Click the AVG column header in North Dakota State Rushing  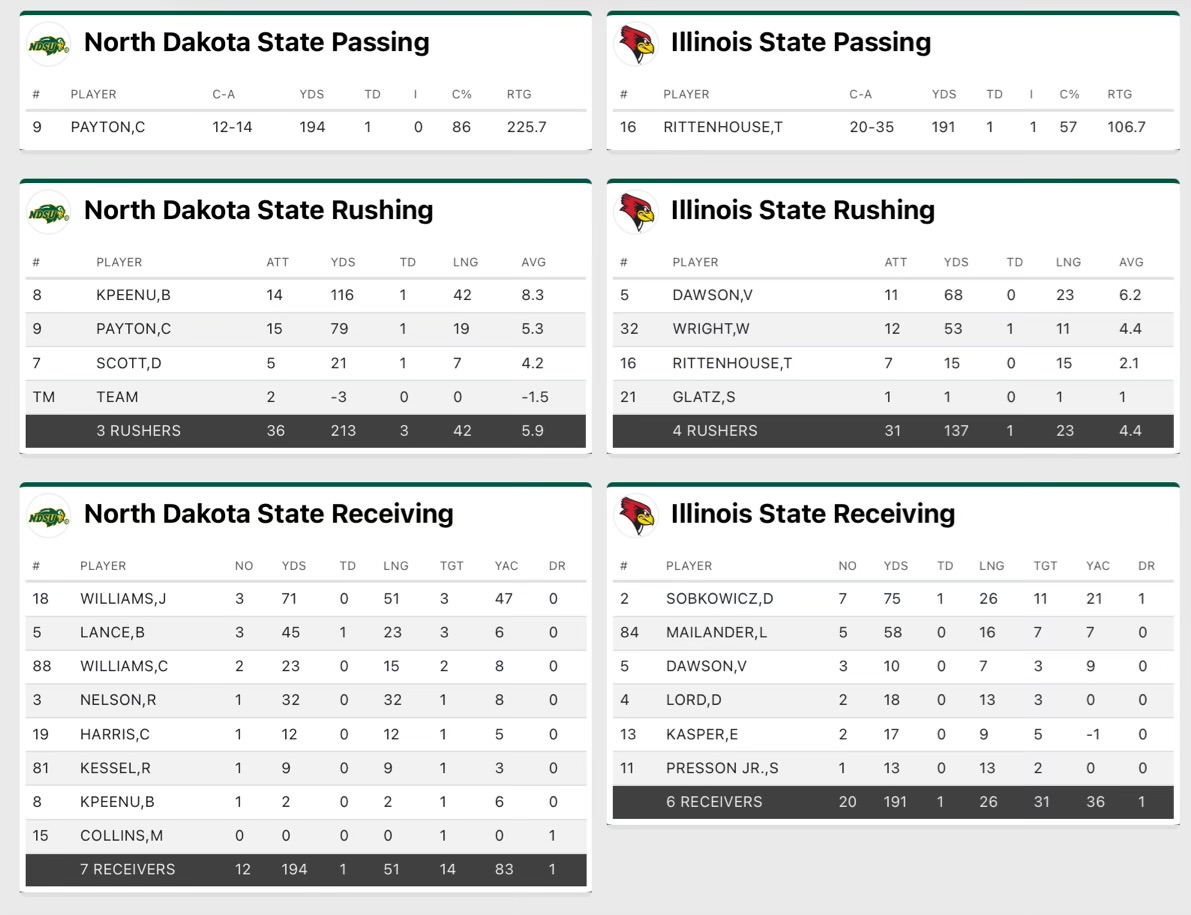(534, 262)
